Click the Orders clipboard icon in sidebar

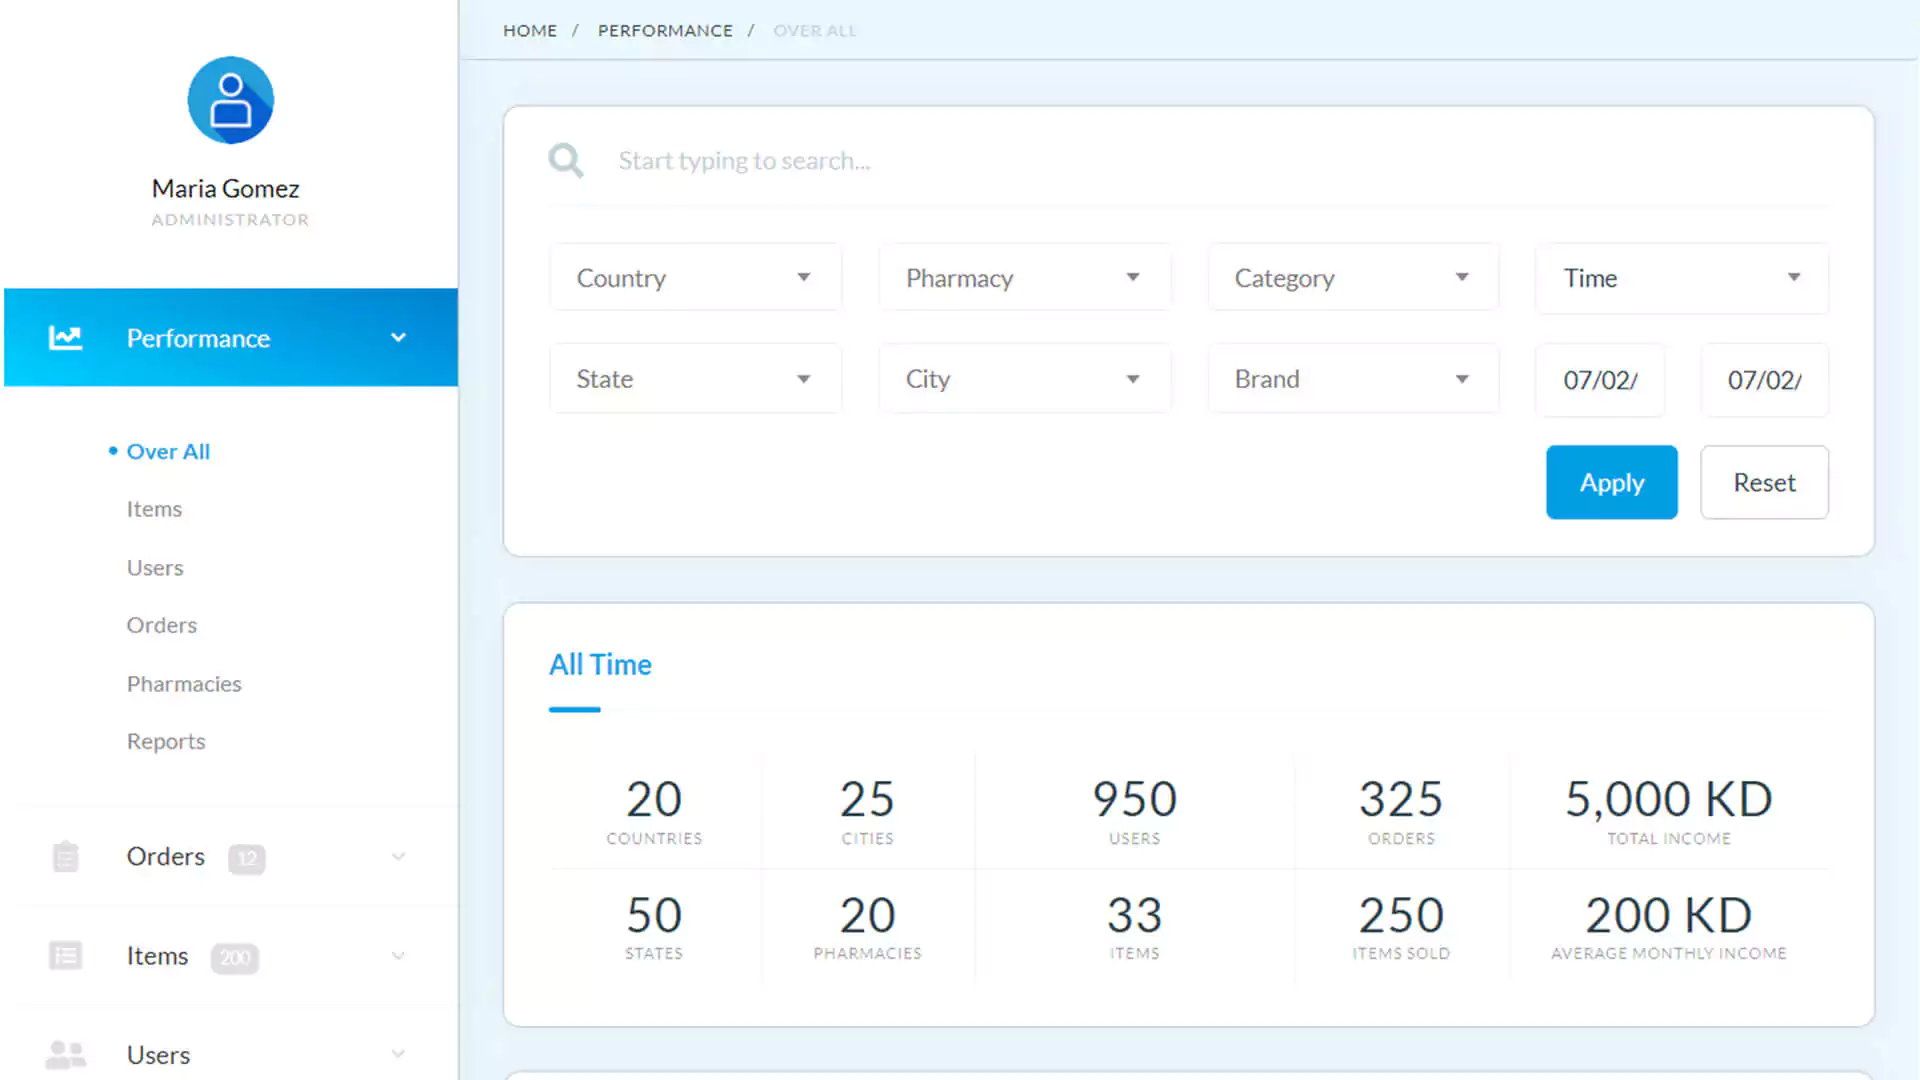pyautogui.click(x=65, y=856)
